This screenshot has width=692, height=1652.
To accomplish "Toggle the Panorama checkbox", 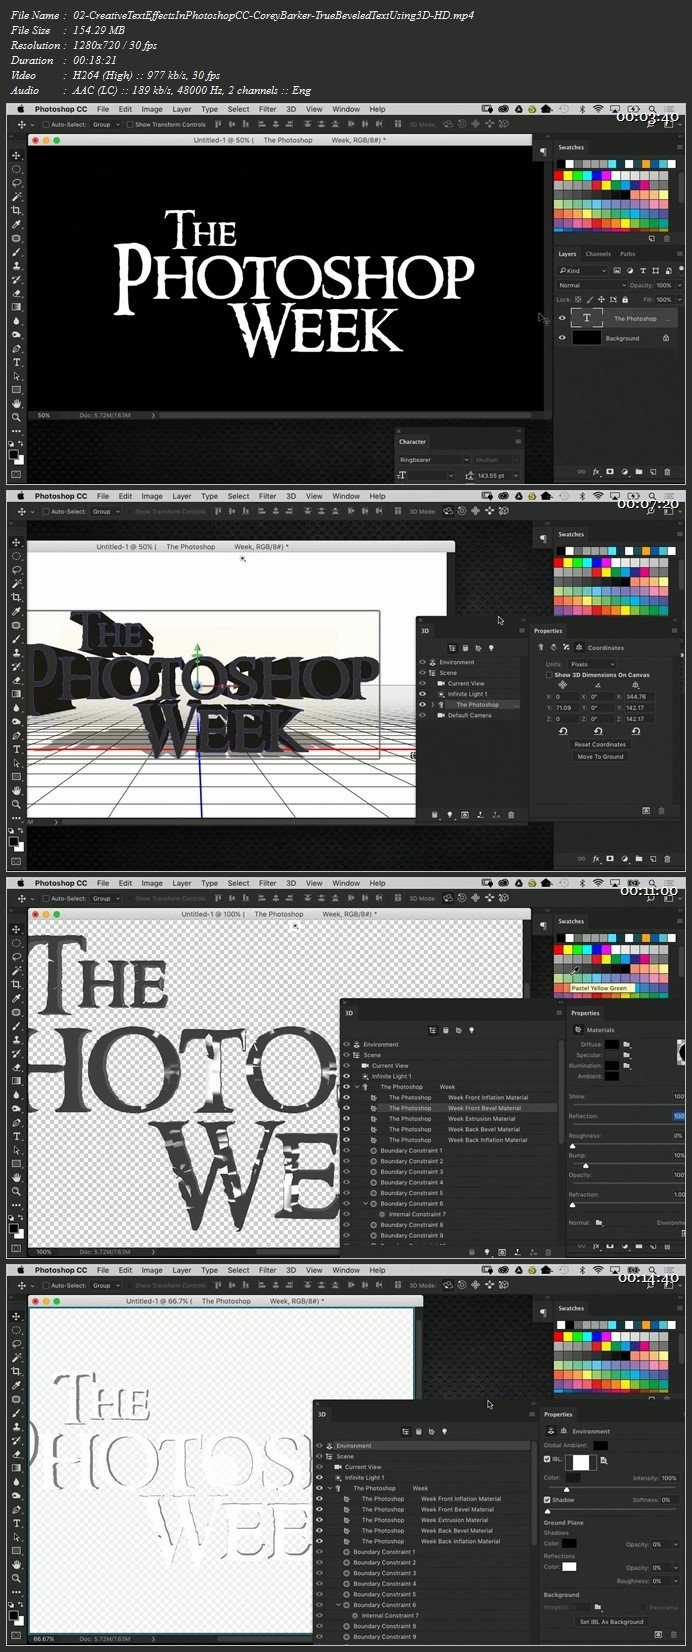I will point(643,1607).
